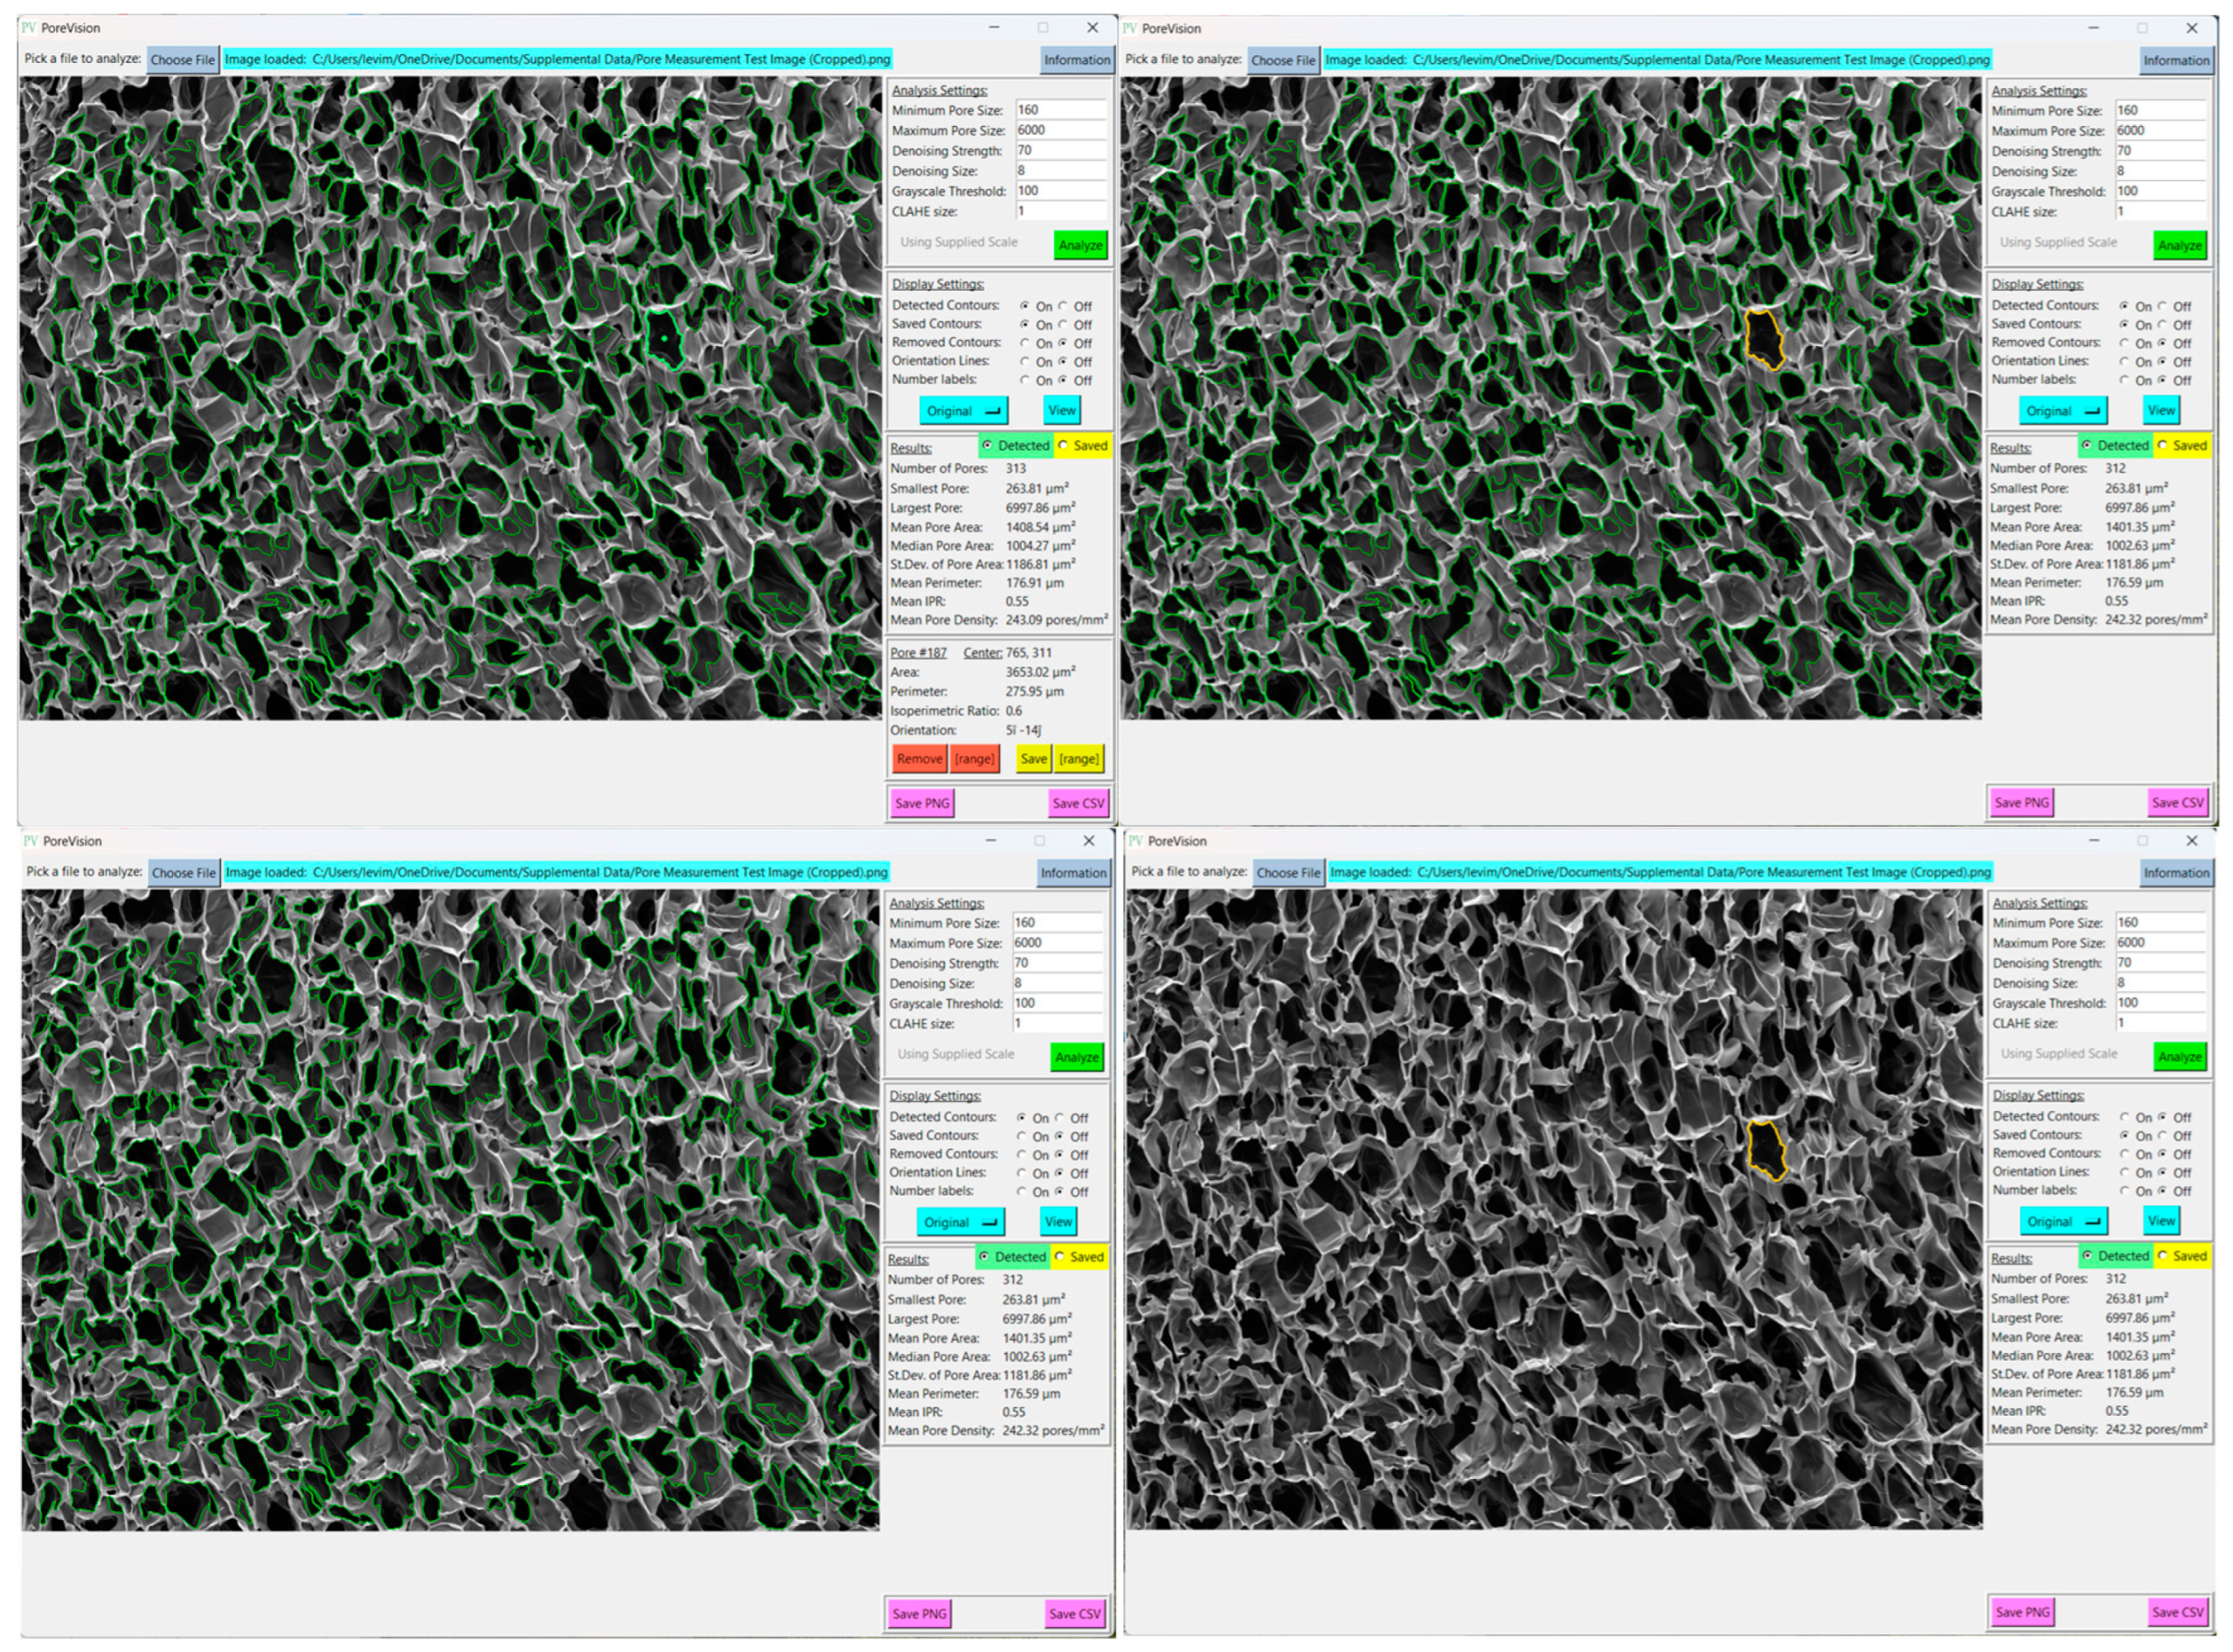This screenshot has height=1652, width=2233.
Task: Set Detected Contours Off in top-right window
Action: (2162, 306)
